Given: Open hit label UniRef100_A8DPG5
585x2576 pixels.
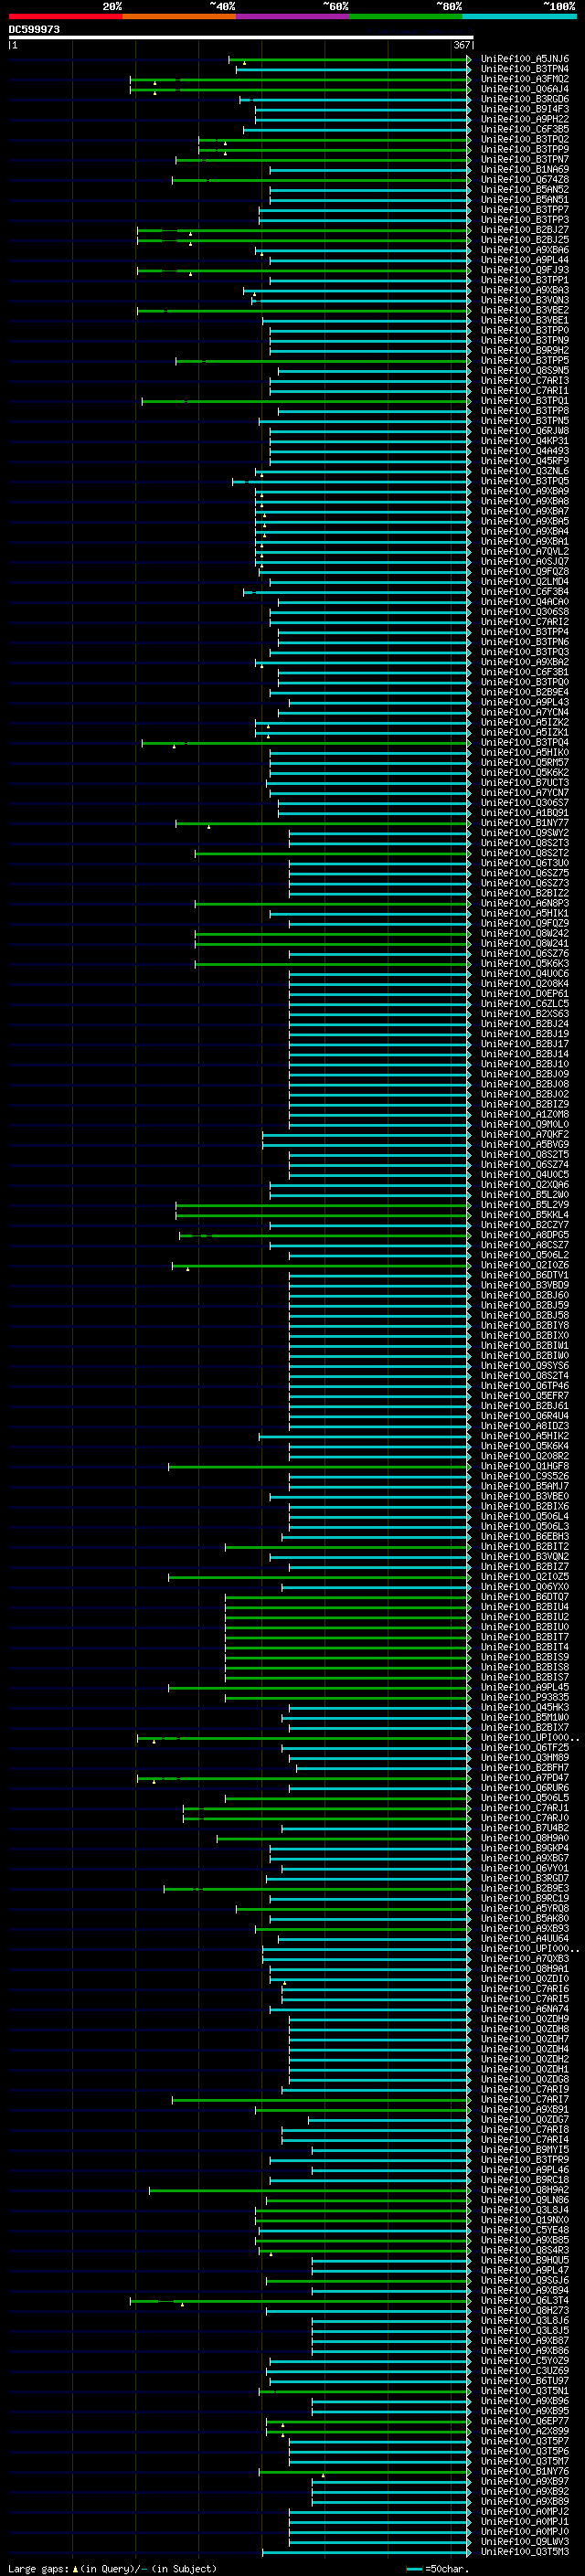Looking at the screenshot, I should click(524, 1235).
